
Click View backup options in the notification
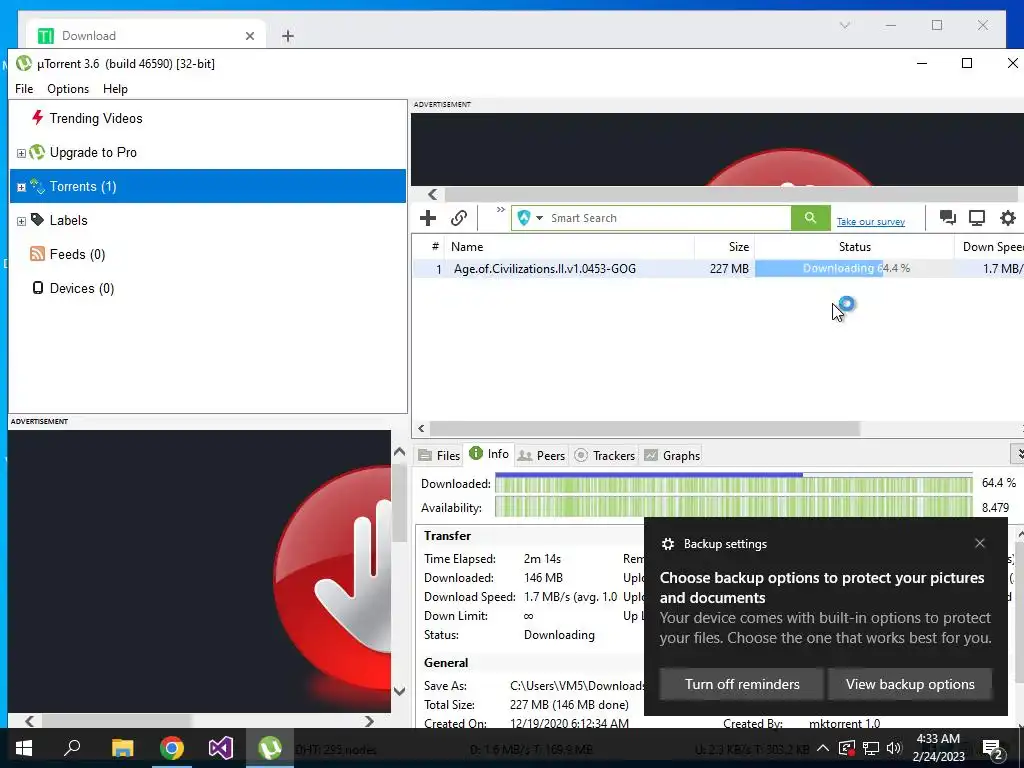click(910, 684)
